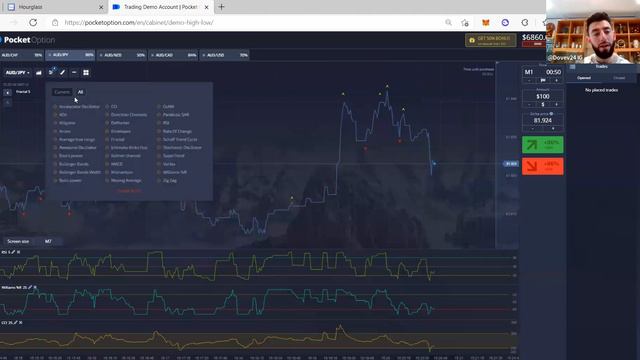Reload the page with browser refresh icon

coord(33,22)
